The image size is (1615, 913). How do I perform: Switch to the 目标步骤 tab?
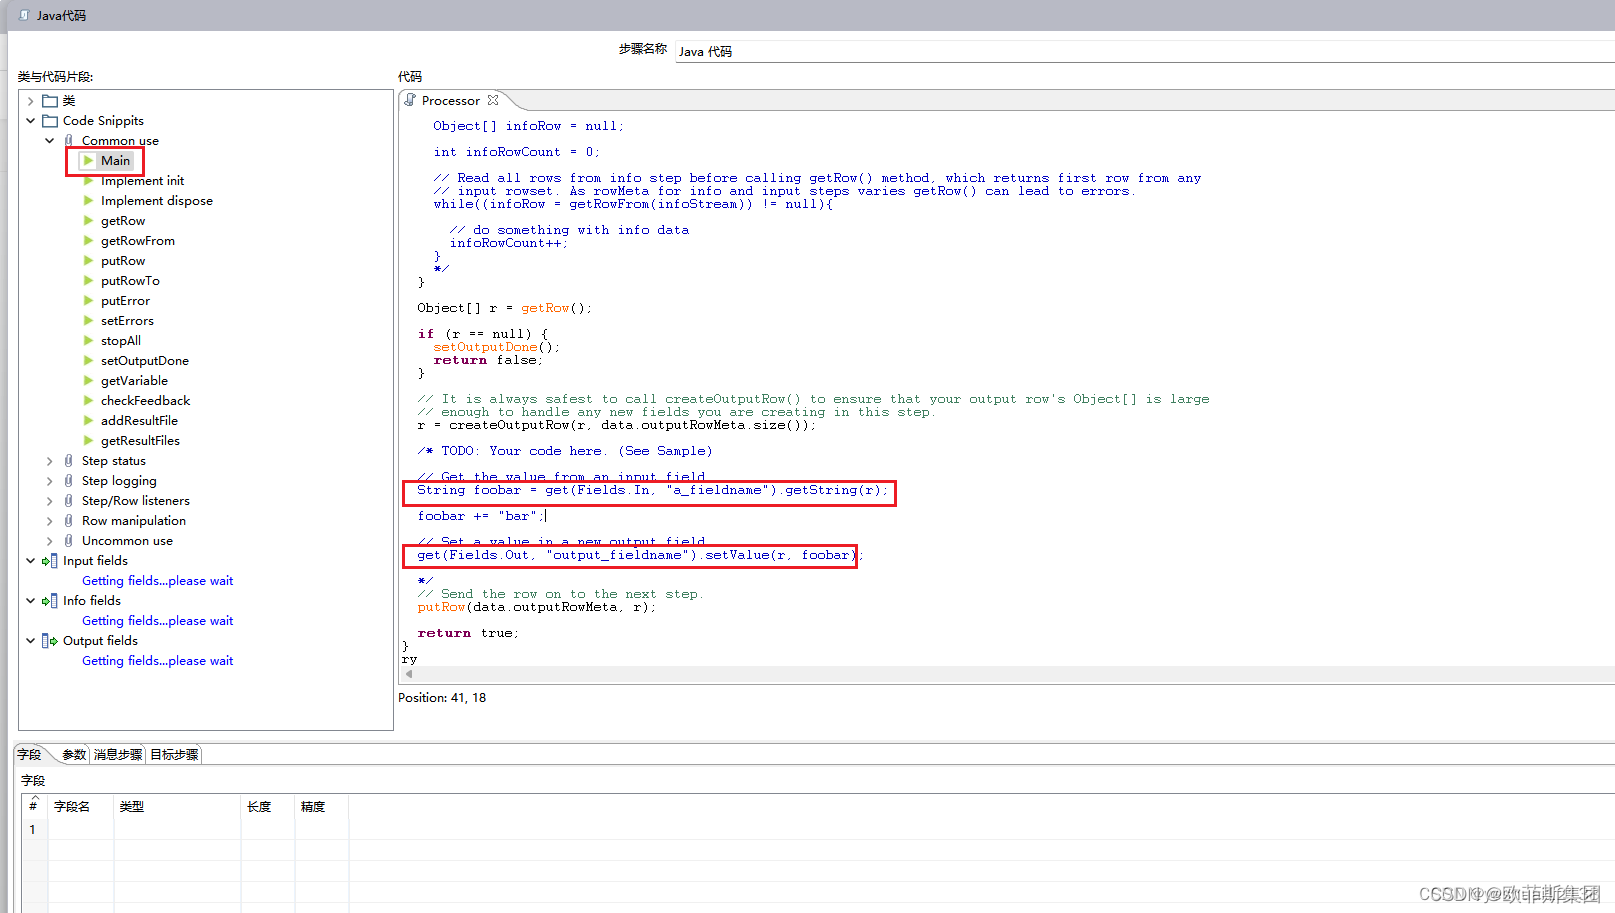(x=174, y=755)
